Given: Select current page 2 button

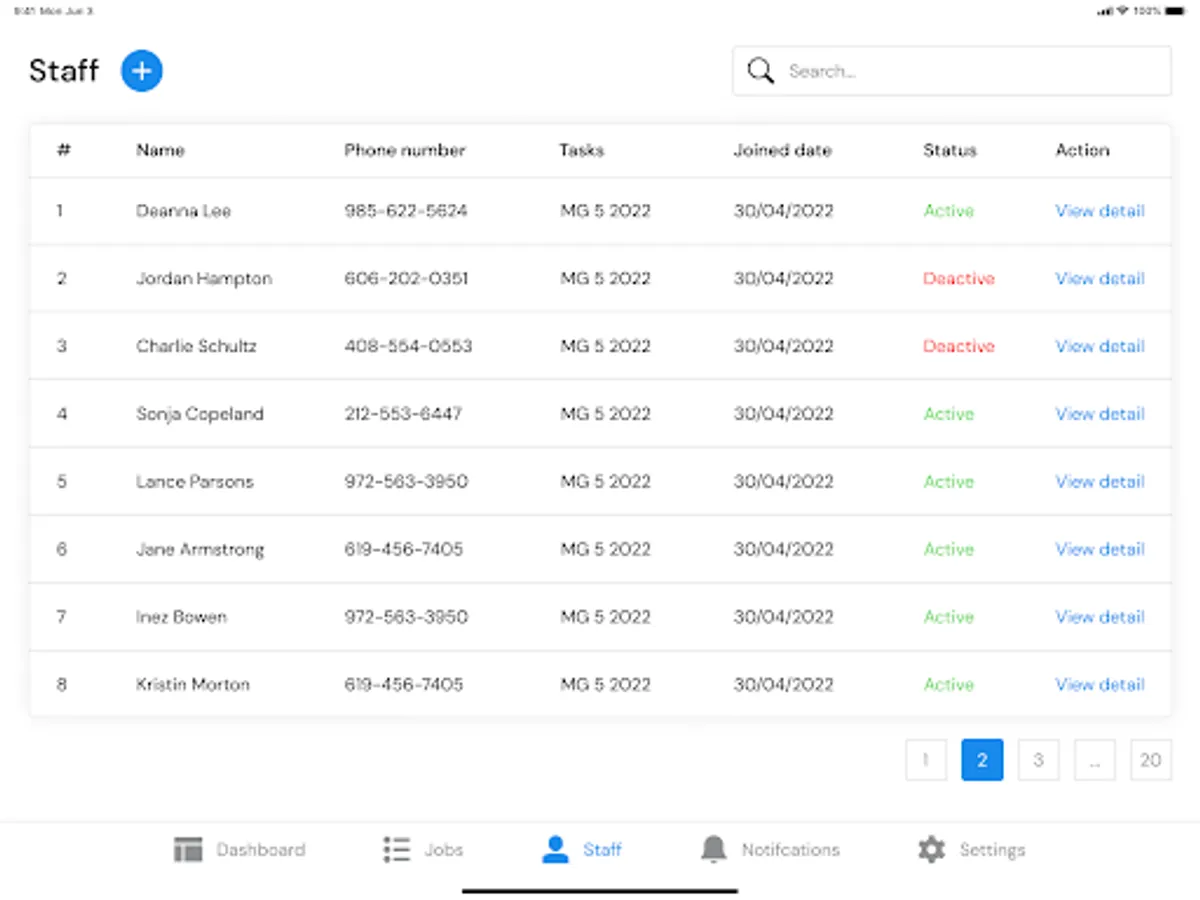Looking at the screenshot, I should (x=982, y=760).
